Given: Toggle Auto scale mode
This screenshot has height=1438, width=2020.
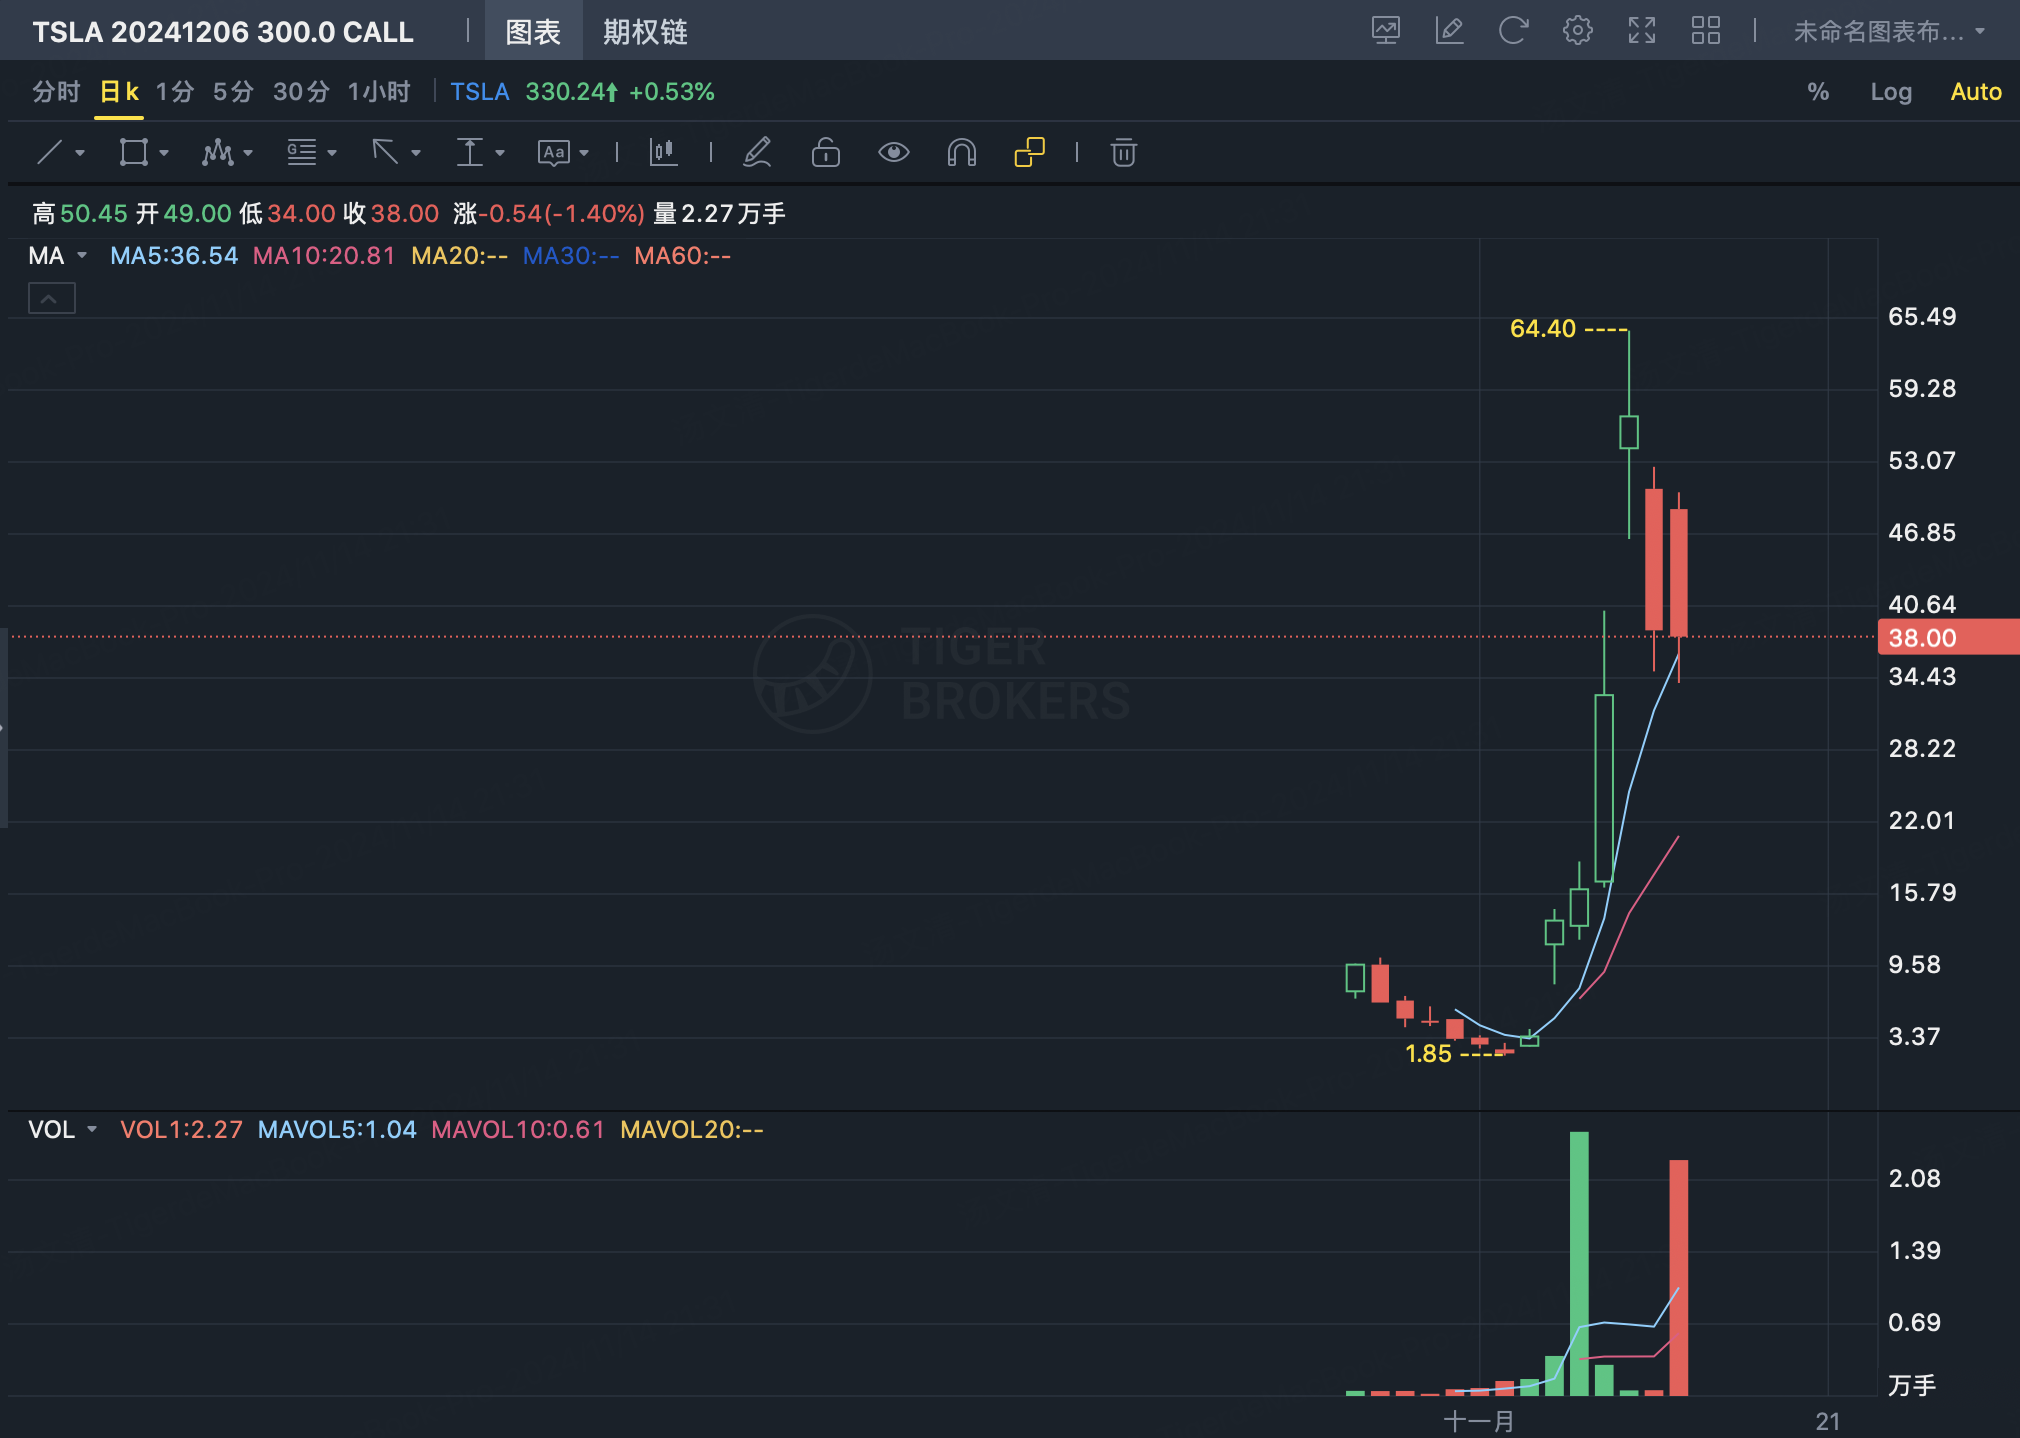Looking at the screenshot, I should tap(1975, 92).
